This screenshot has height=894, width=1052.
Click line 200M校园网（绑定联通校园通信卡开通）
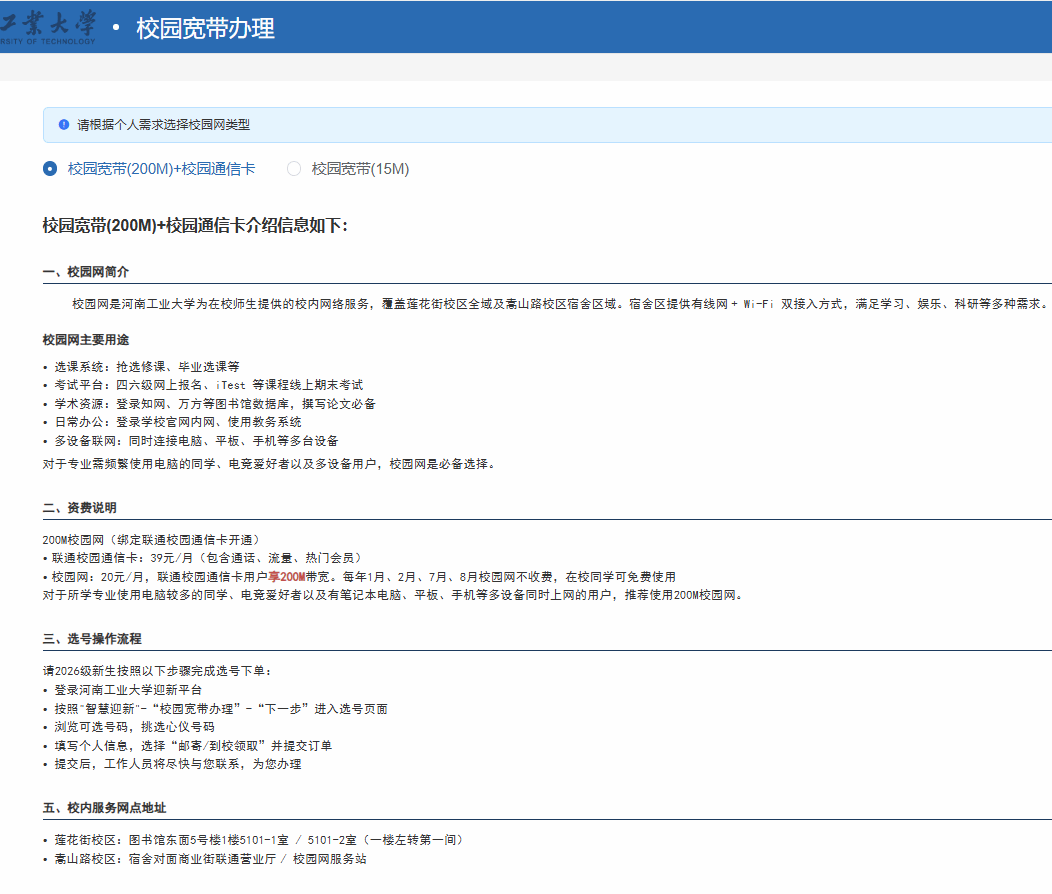[153, 540]
